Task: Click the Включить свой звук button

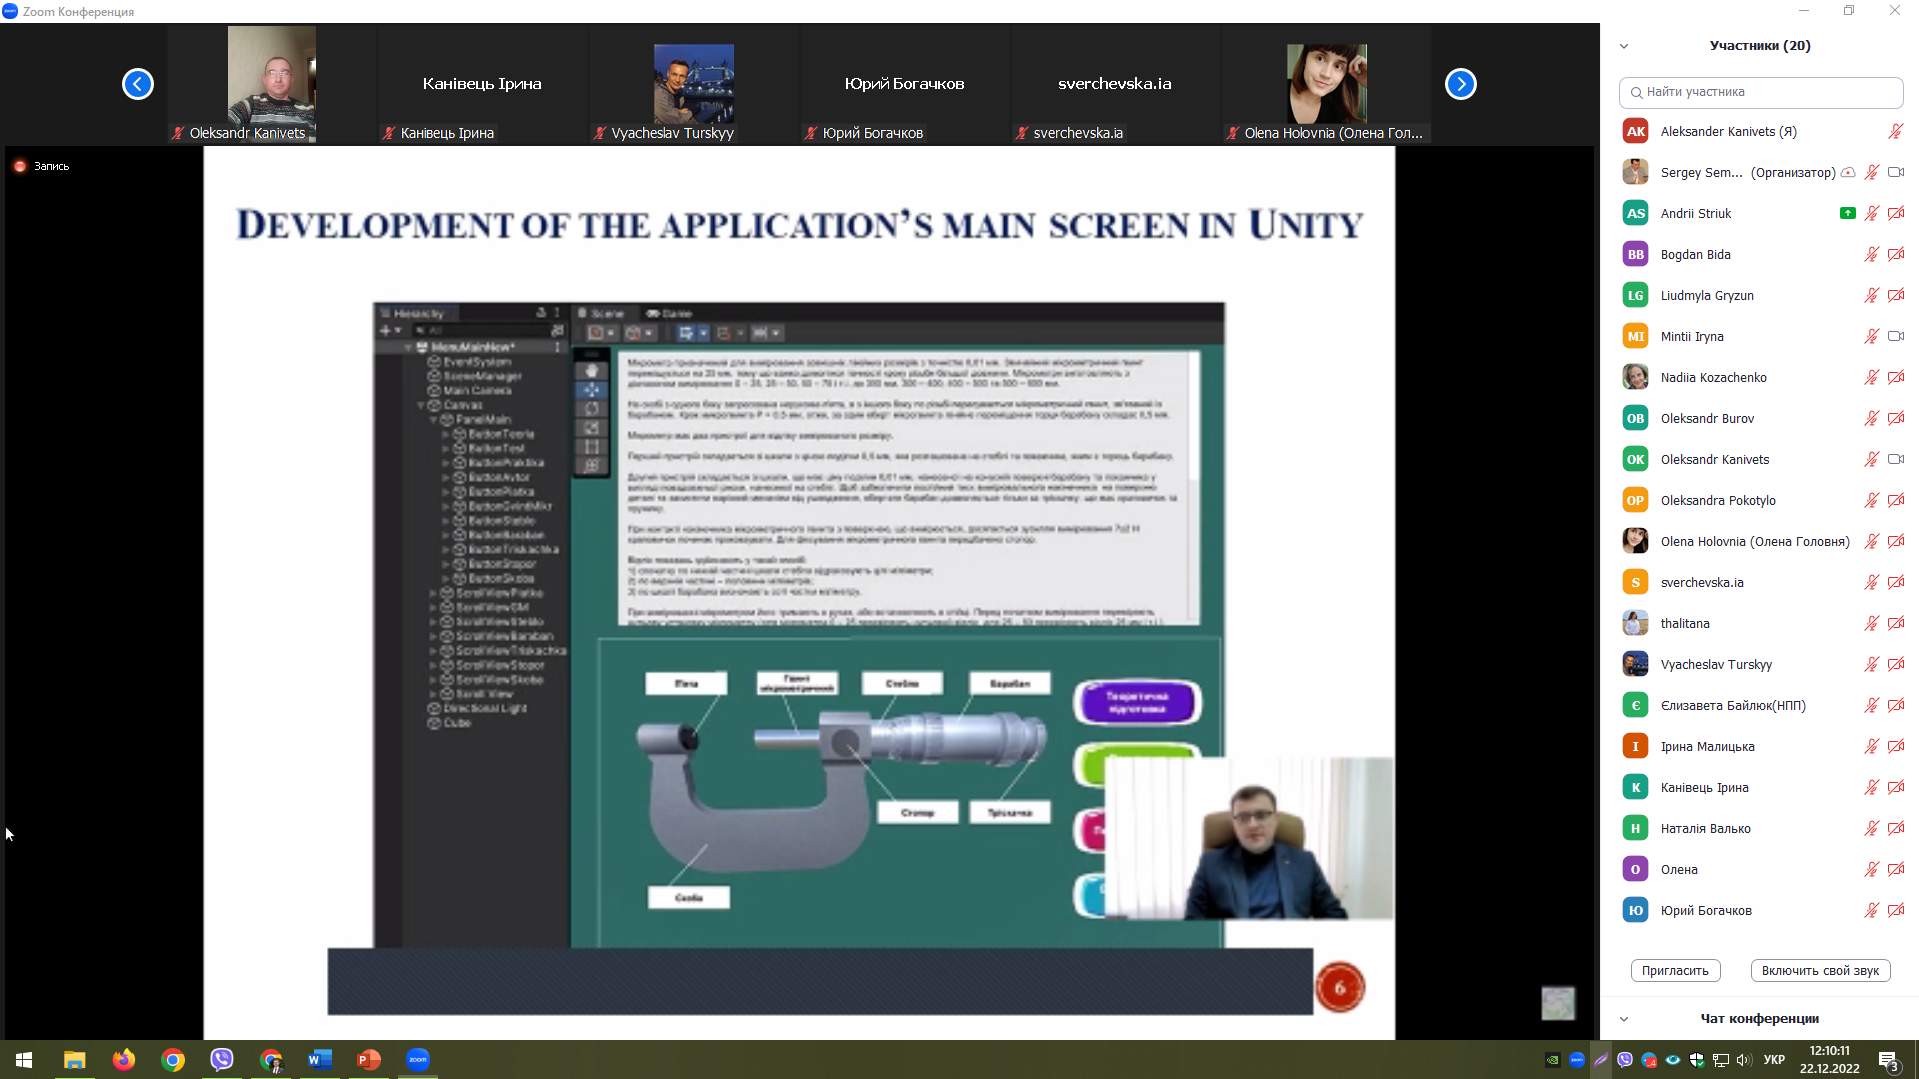Action: tap(1820, 970)
